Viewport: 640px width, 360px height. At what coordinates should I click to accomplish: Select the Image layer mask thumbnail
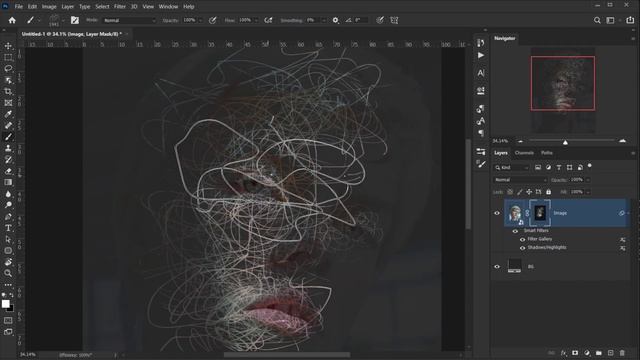540,213
